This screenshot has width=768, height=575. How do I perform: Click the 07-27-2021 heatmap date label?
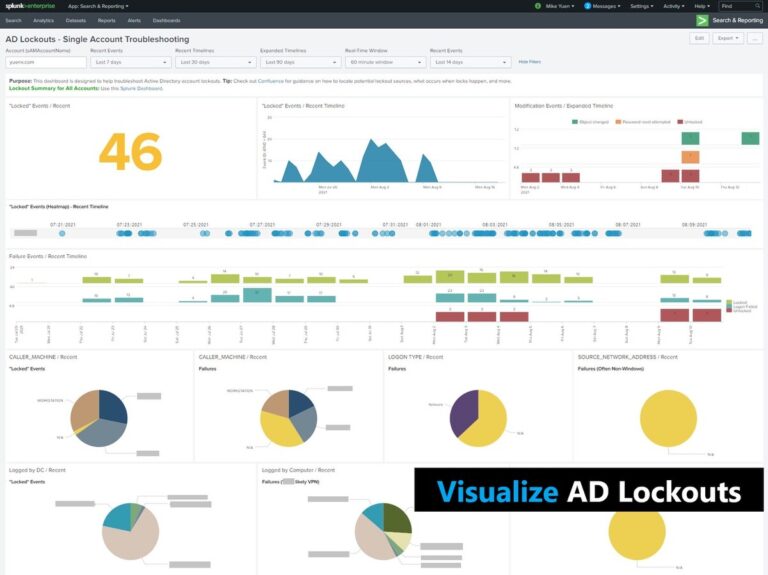point(262,224)
